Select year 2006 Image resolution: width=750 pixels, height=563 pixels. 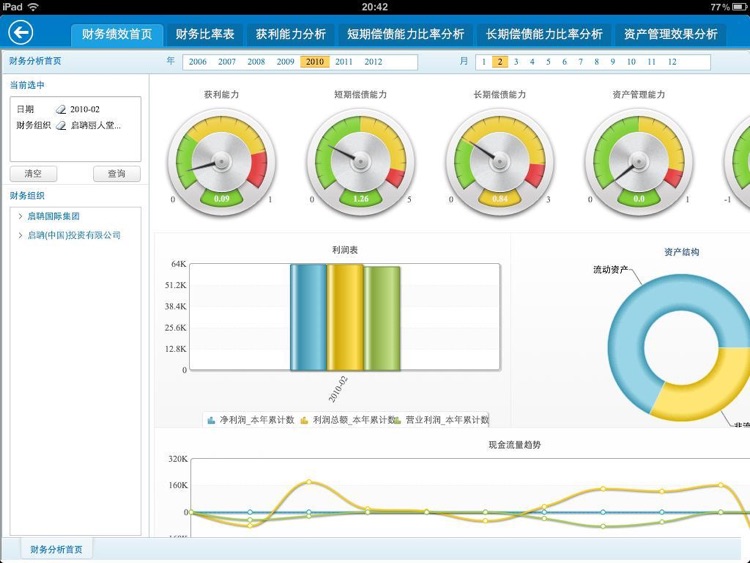[x=198, y=62]
